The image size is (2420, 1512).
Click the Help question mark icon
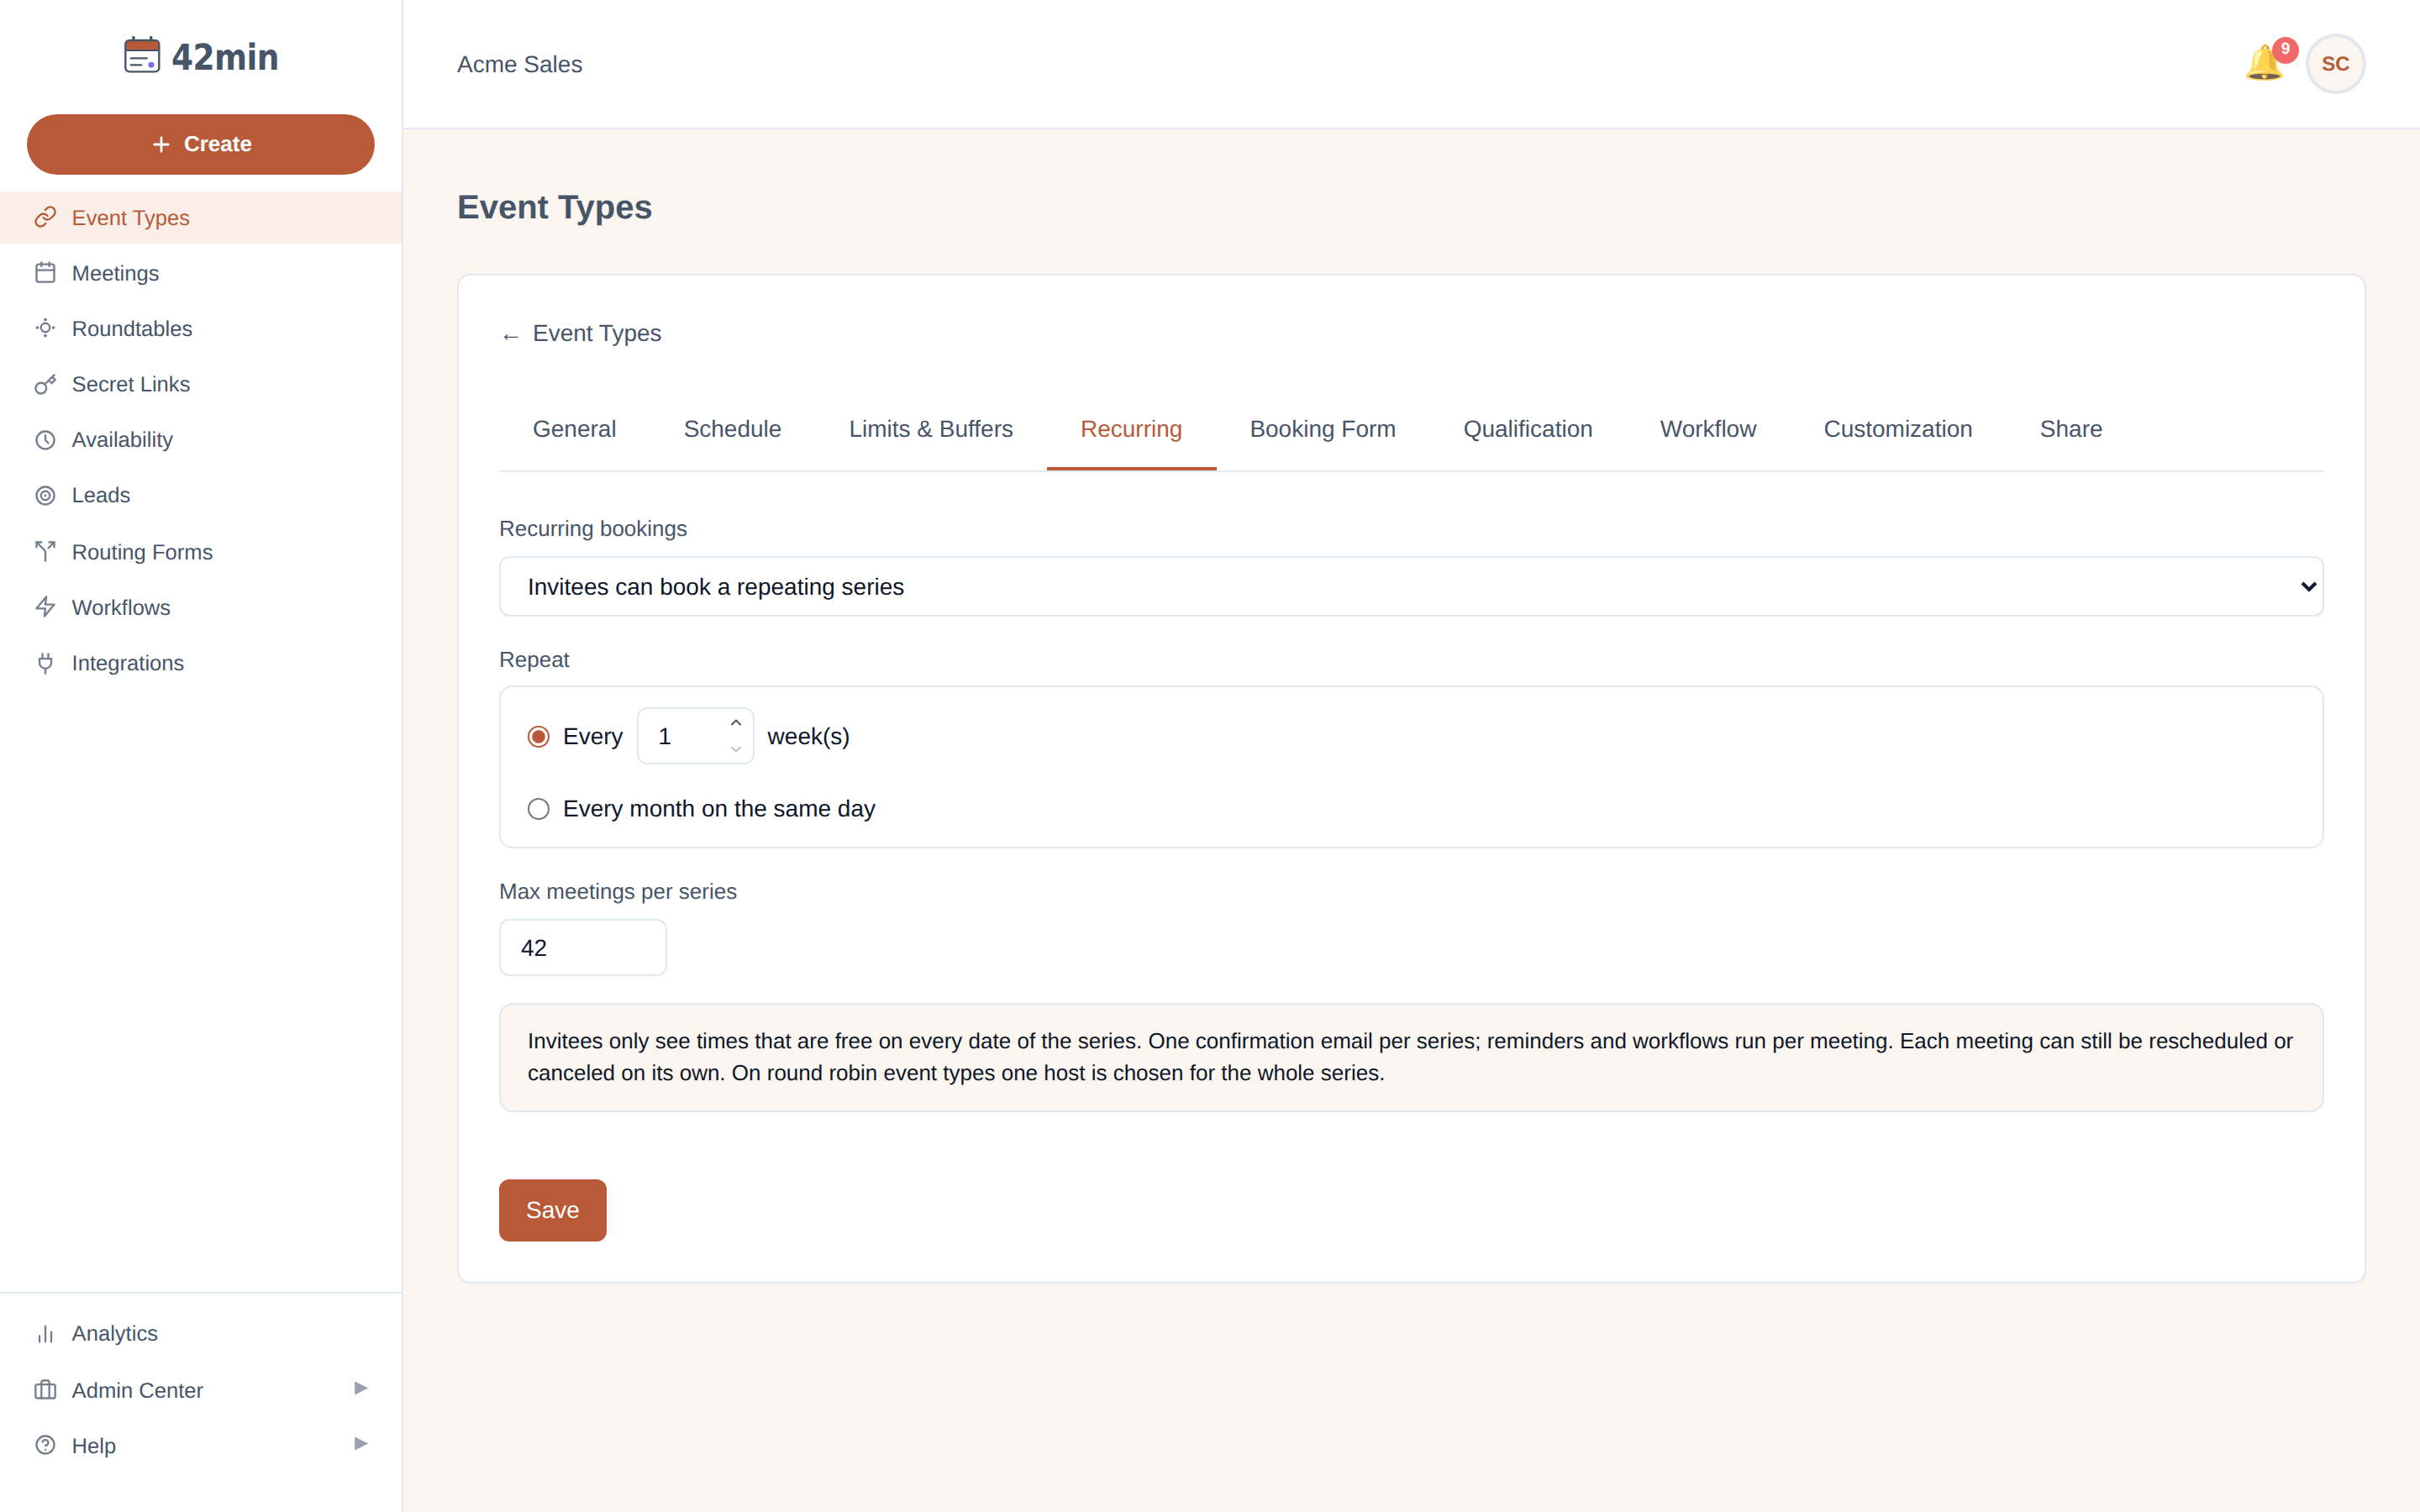pos(45,1445)
